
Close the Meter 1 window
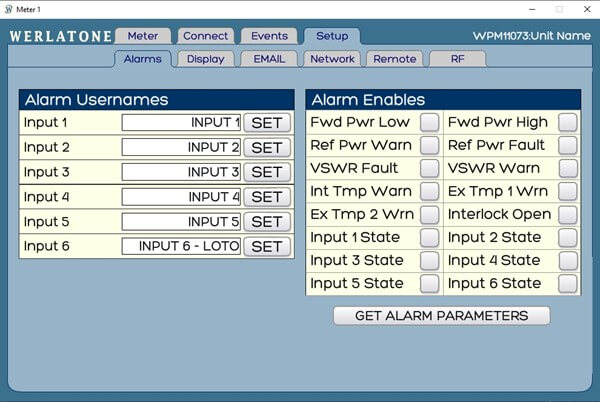tap(587, 9)
